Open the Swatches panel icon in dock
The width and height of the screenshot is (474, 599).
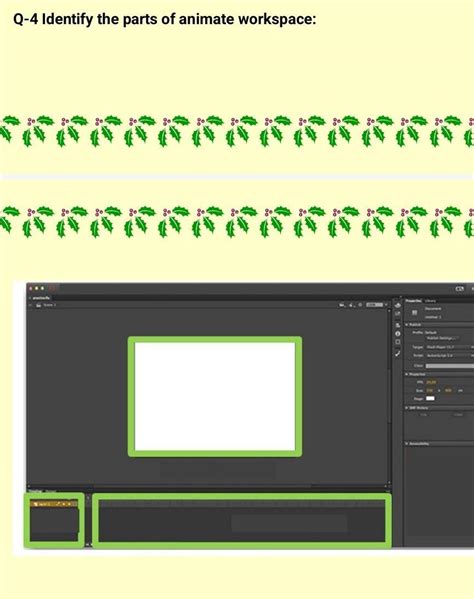tap(398, 314)
